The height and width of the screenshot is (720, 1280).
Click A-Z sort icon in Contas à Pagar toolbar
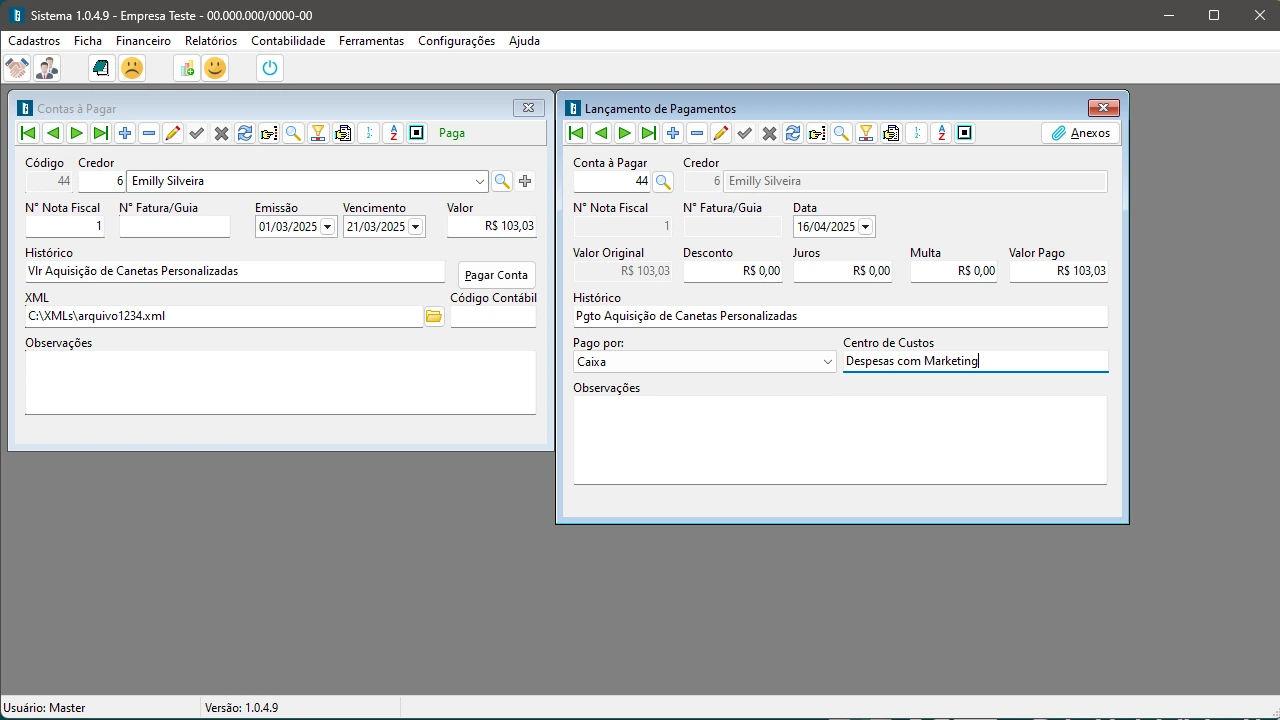point(393,133)
